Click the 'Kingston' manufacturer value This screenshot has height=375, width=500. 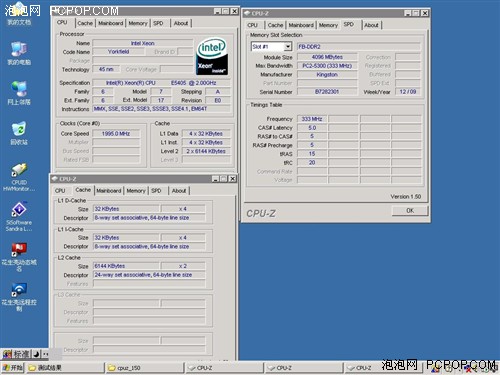327,74
